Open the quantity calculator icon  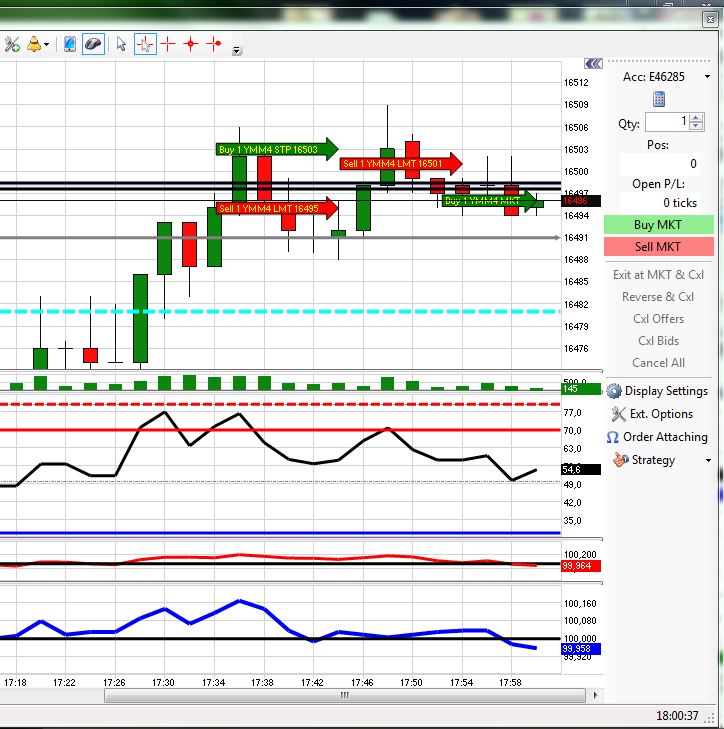pos(659,99)
